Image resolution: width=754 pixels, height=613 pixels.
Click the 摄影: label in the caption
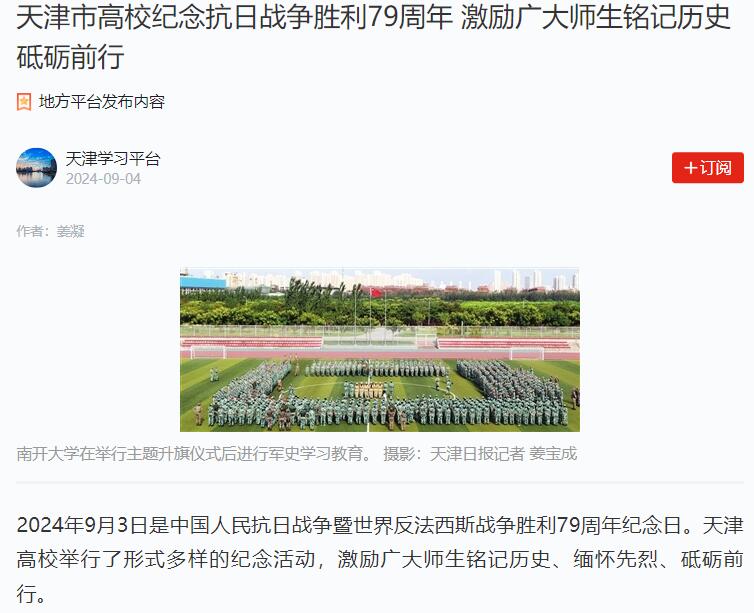[x=402, y=454]
